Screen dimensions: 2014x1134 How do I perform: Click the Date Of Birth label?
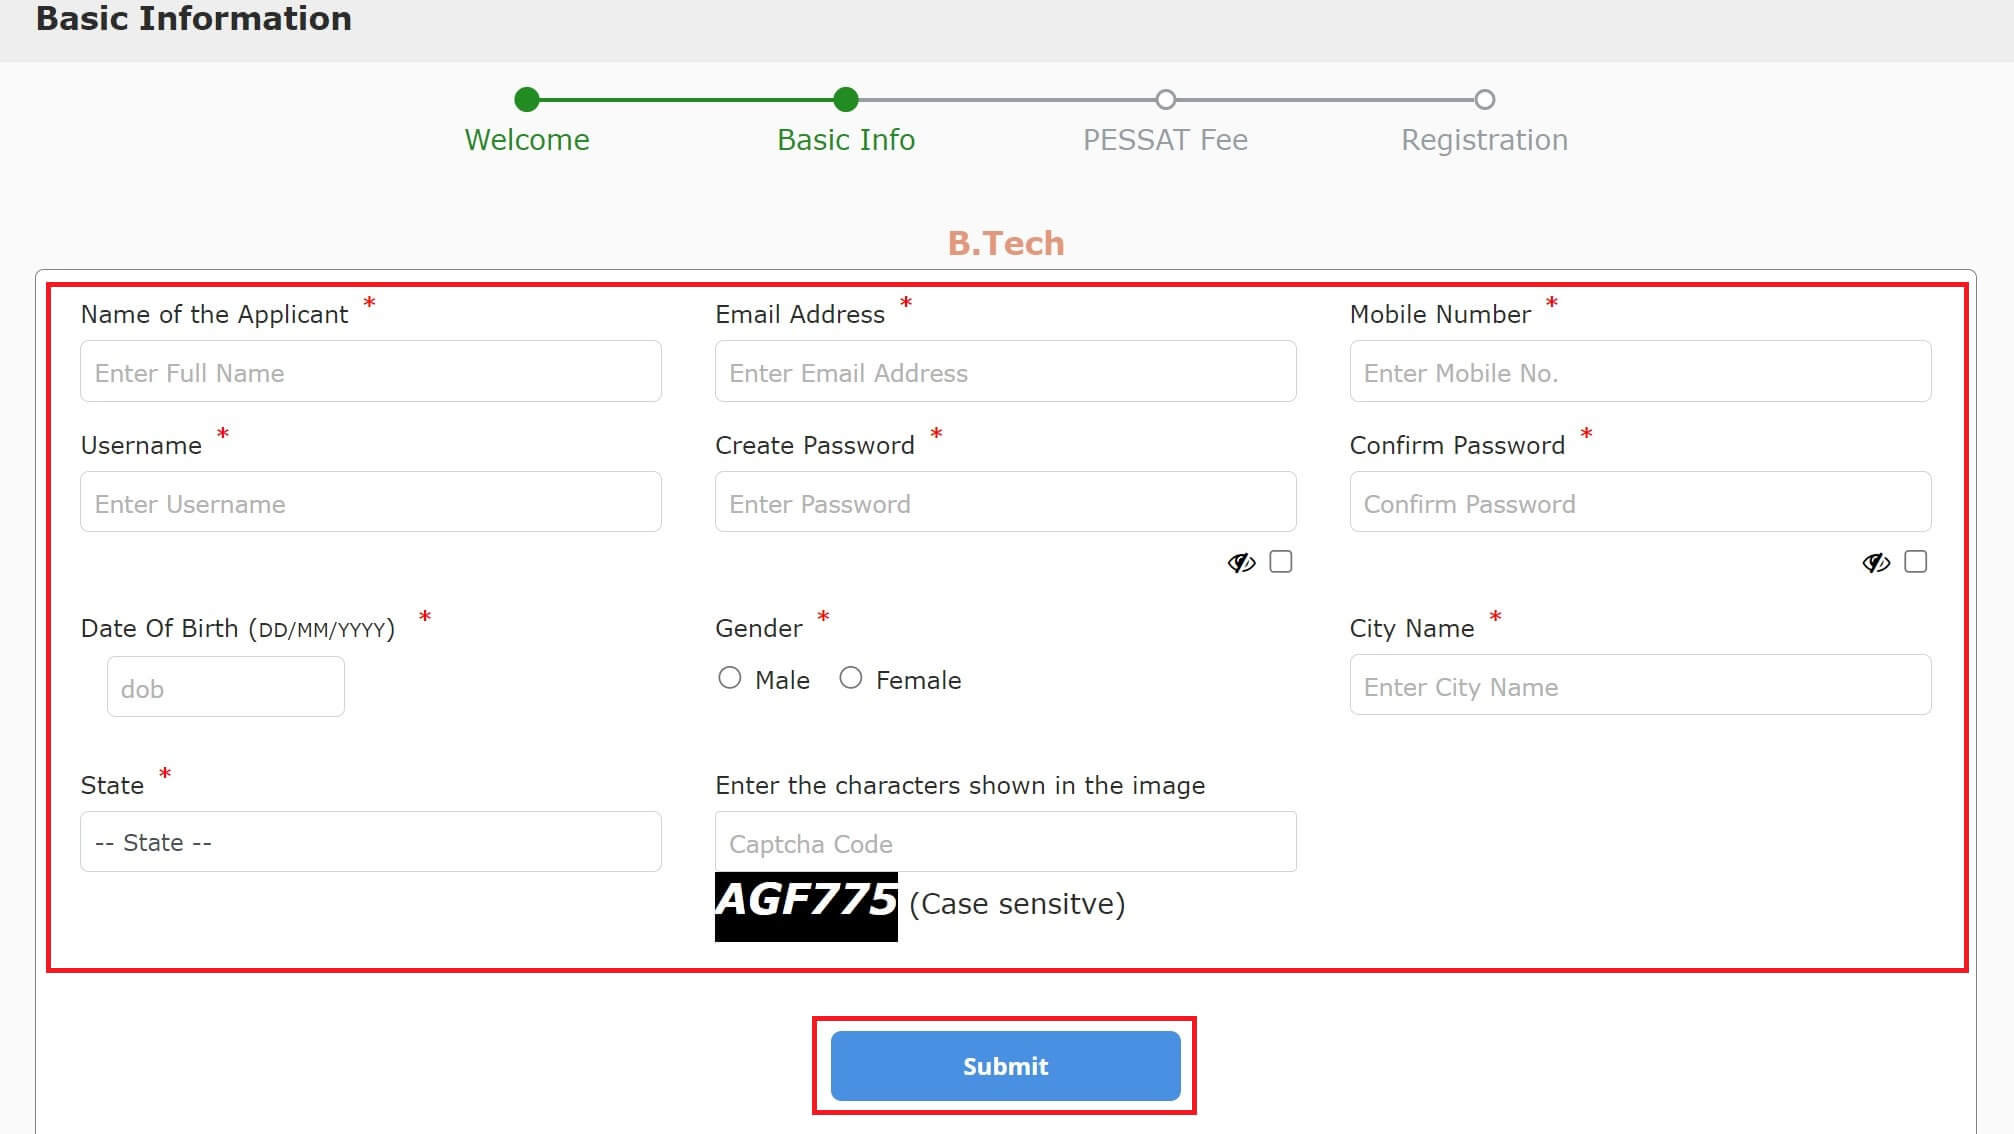[x=238, y=628]
